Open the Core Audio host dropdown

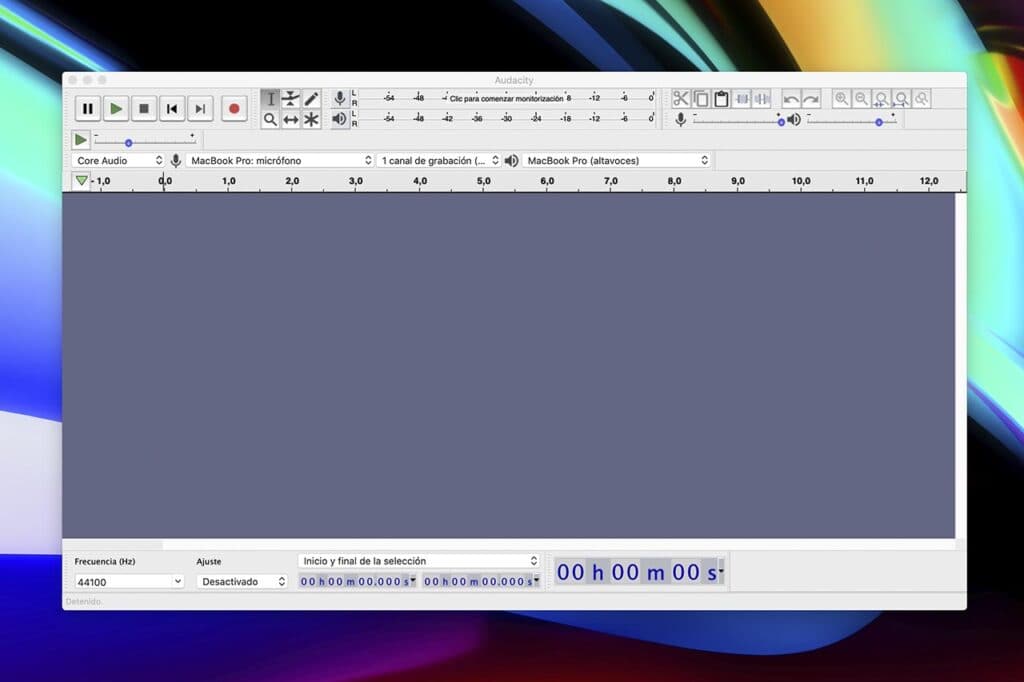coord(118,161)
